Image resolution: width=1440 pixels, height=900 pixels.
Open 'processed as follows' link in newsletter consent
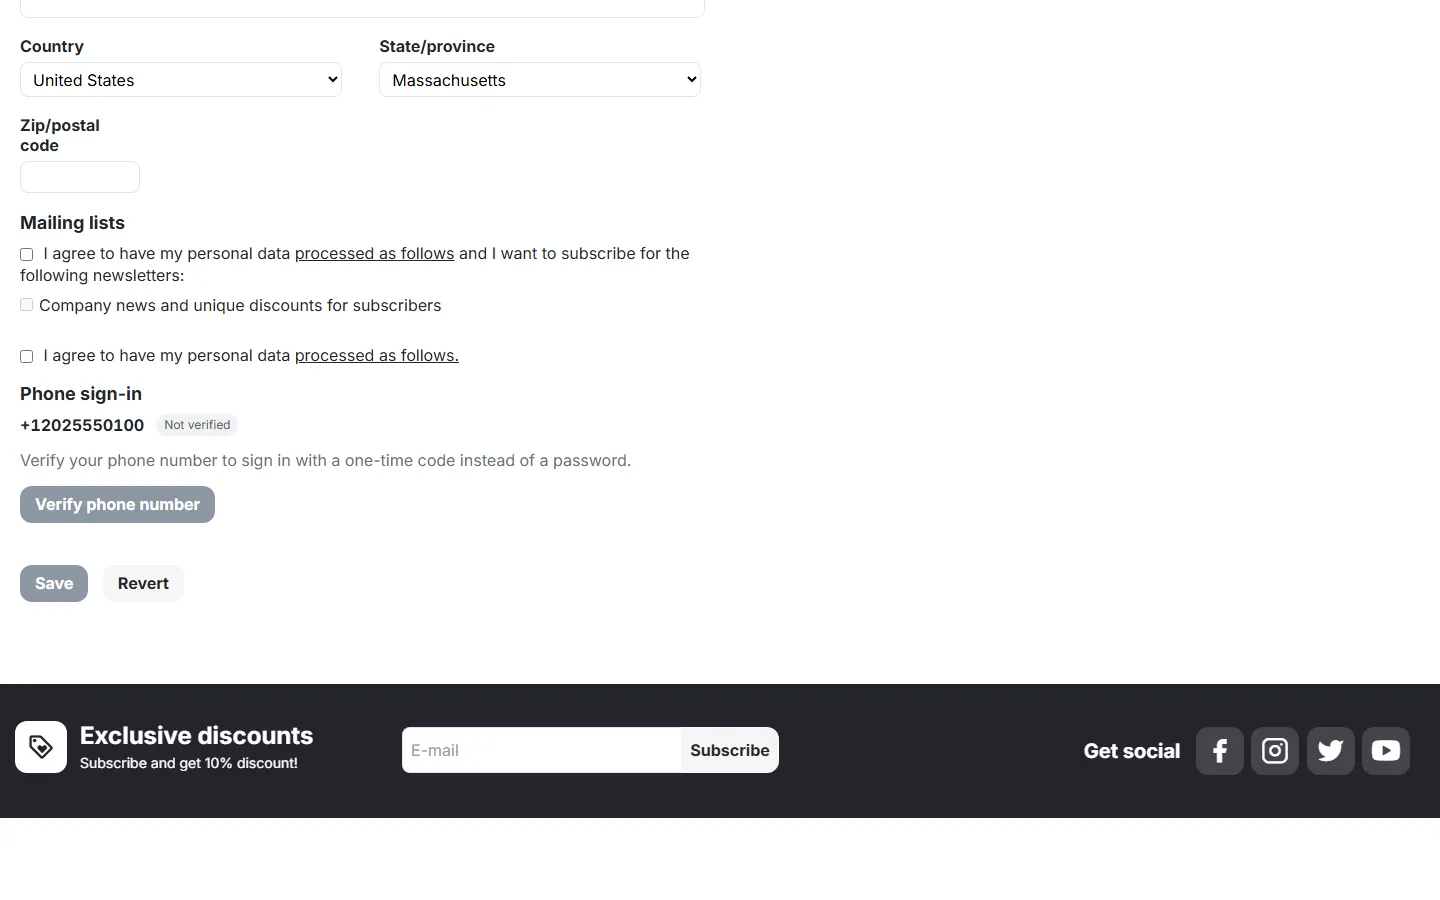click(x=375, y=254)
